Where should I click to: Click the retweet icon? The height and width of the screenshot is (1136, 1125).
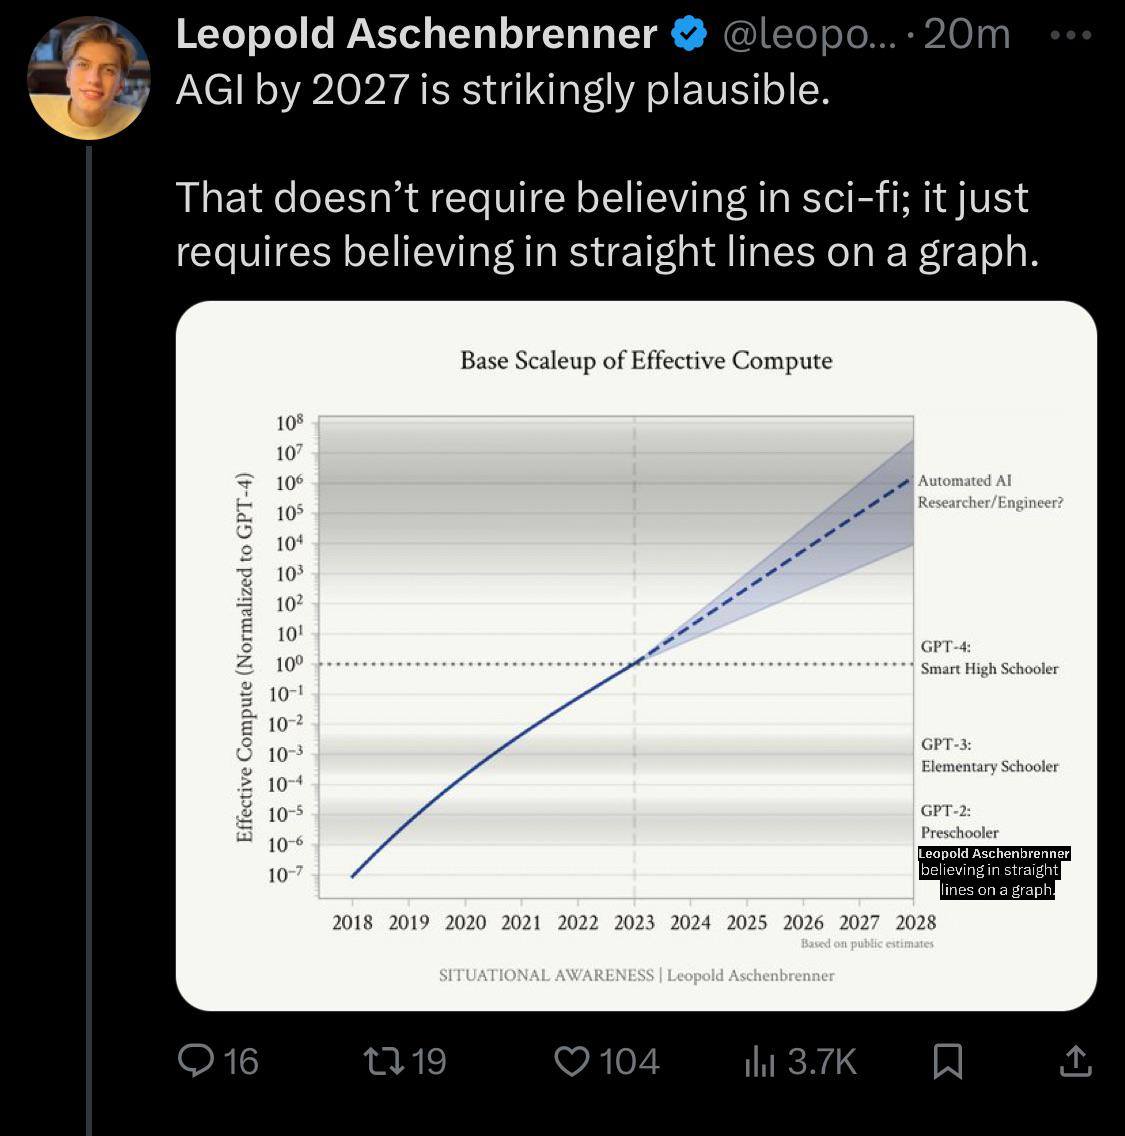pyautogui.click(x=383, y=1061)
